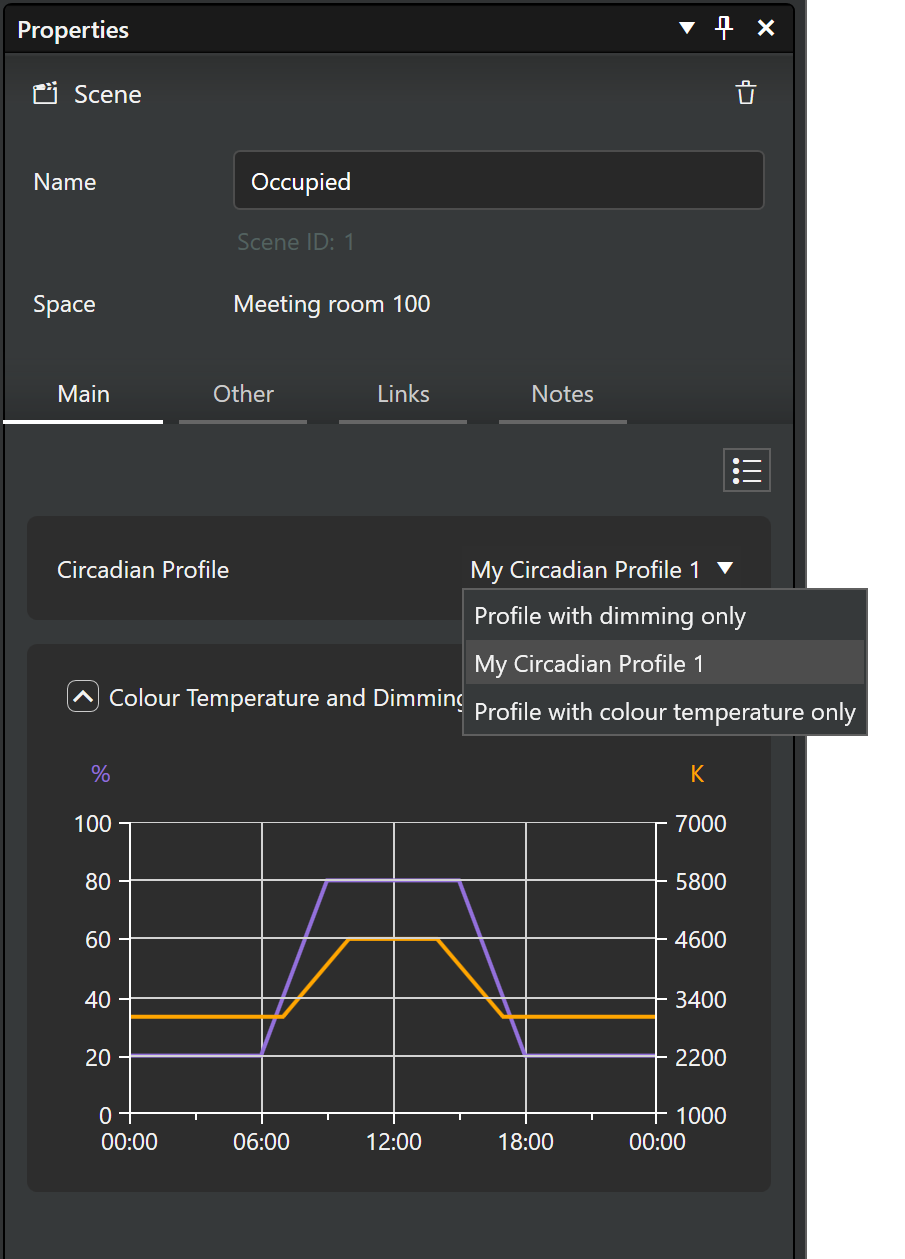Open the Other tab

243,394
